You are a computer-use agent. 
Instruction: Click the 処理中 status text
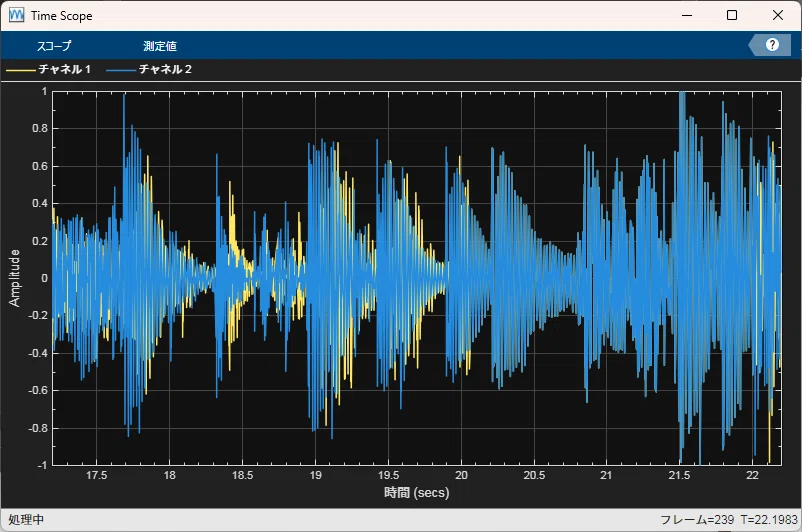coord(26,520)
